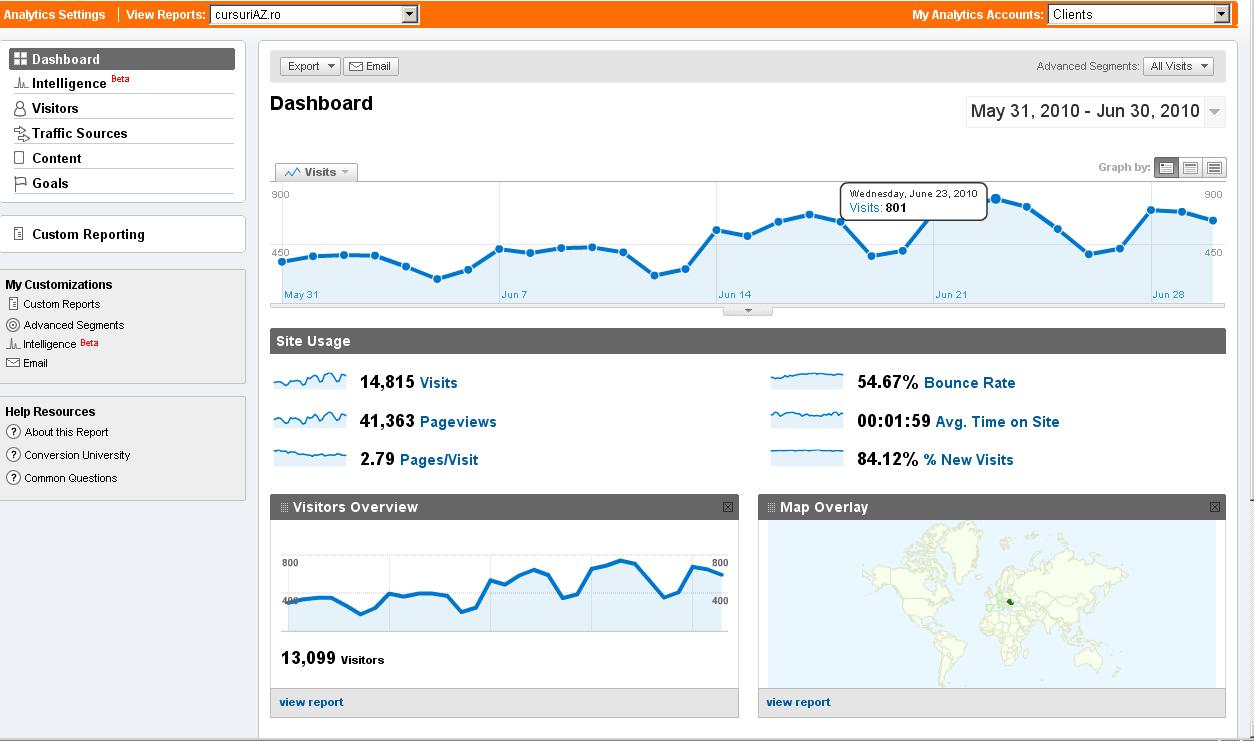Click the Conversion University question icon
Viewport: 1254px width, 741px height.
(13, 455)
